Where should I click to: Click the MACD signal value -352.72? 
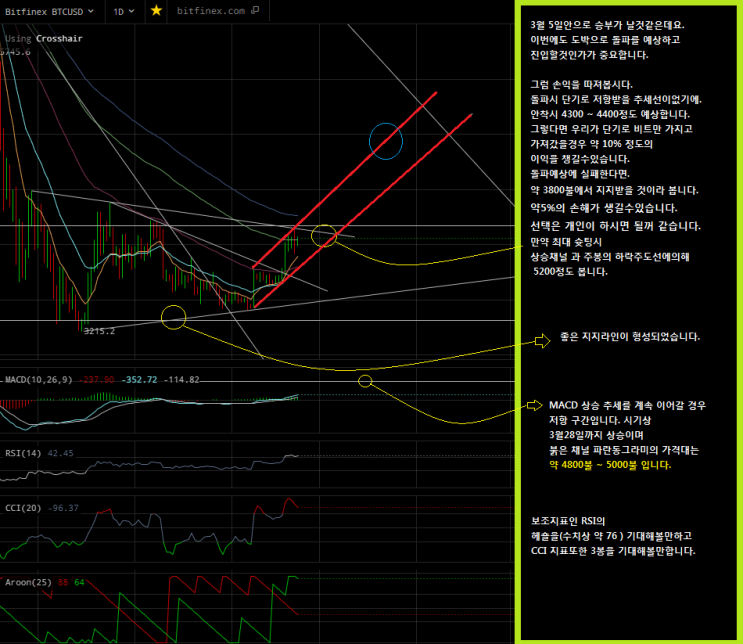[139, 380]
